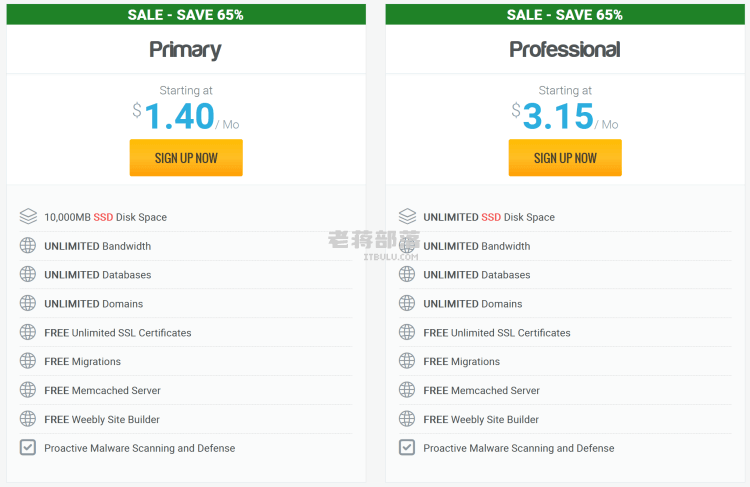Click globe icon beside Professional Memcached Server
Image resolution: width=750 pixels, height=487 pixels.
(407, 390)
